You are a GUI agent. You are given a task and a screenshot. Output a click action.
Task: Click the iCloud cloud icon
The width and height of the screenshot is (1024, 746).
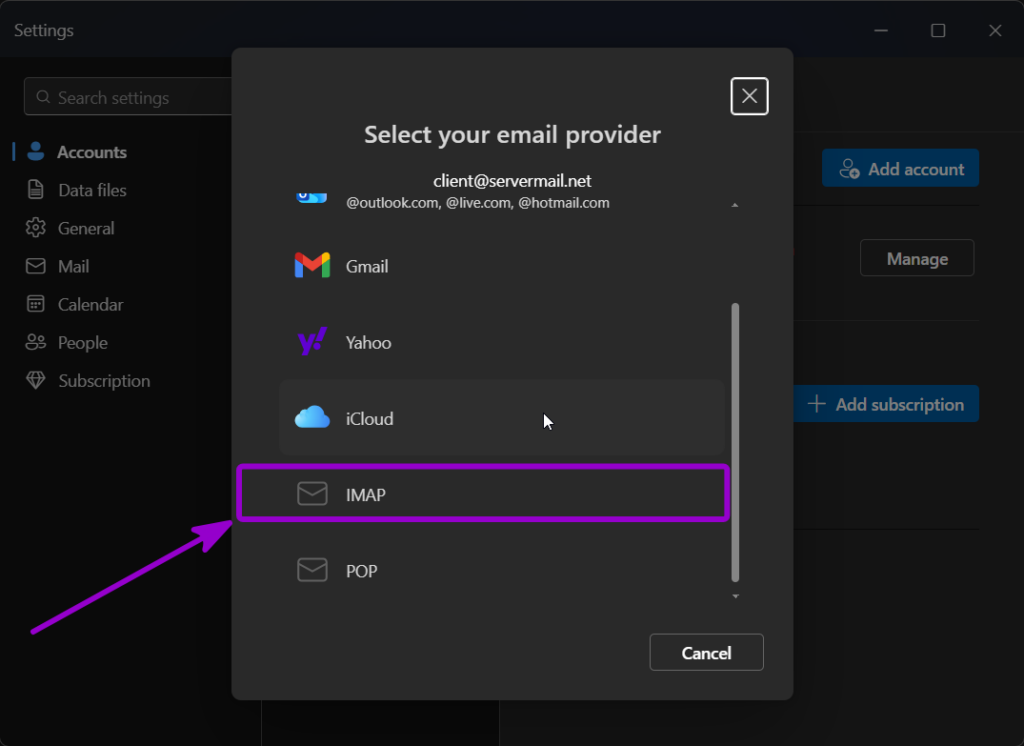(312, 417)
